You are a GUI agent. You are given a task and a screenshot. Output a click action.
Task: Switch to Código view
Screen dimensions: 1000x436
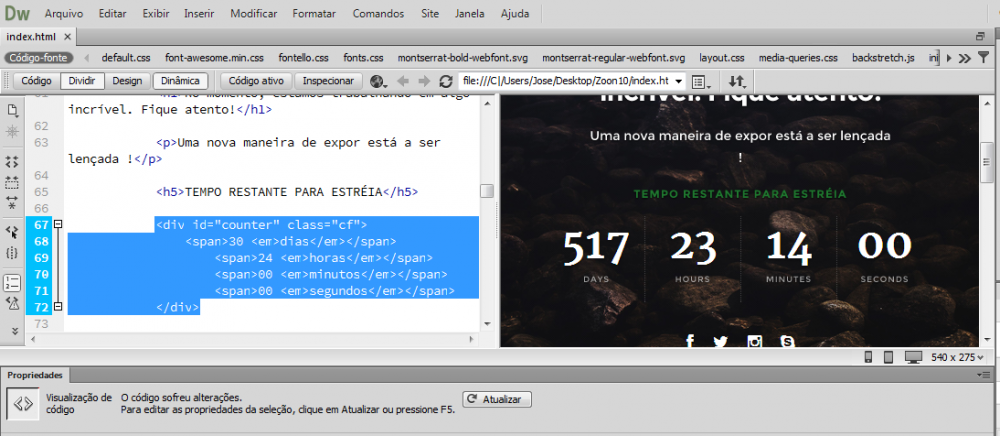(x=36, y=81)
